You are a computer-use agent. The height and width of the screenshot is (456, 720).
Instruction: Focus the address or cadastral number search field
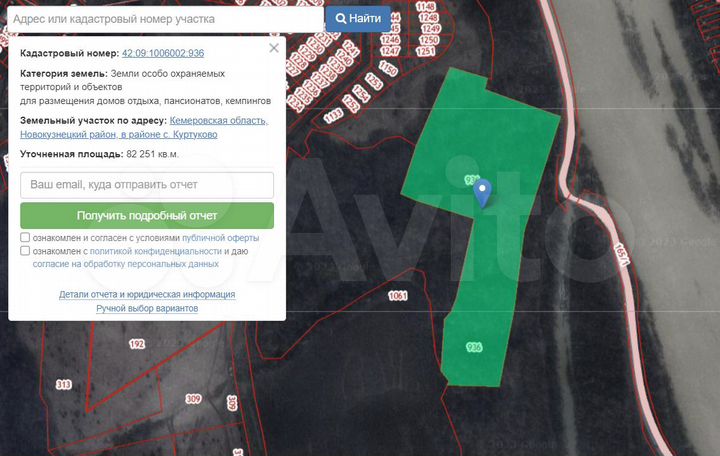click(165, 19)
